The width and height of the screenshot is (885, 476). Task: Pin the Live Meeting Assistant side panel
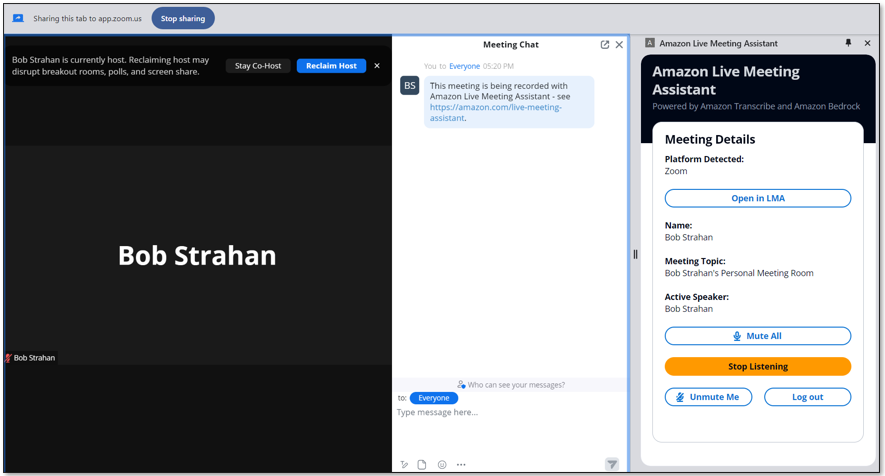848,43
